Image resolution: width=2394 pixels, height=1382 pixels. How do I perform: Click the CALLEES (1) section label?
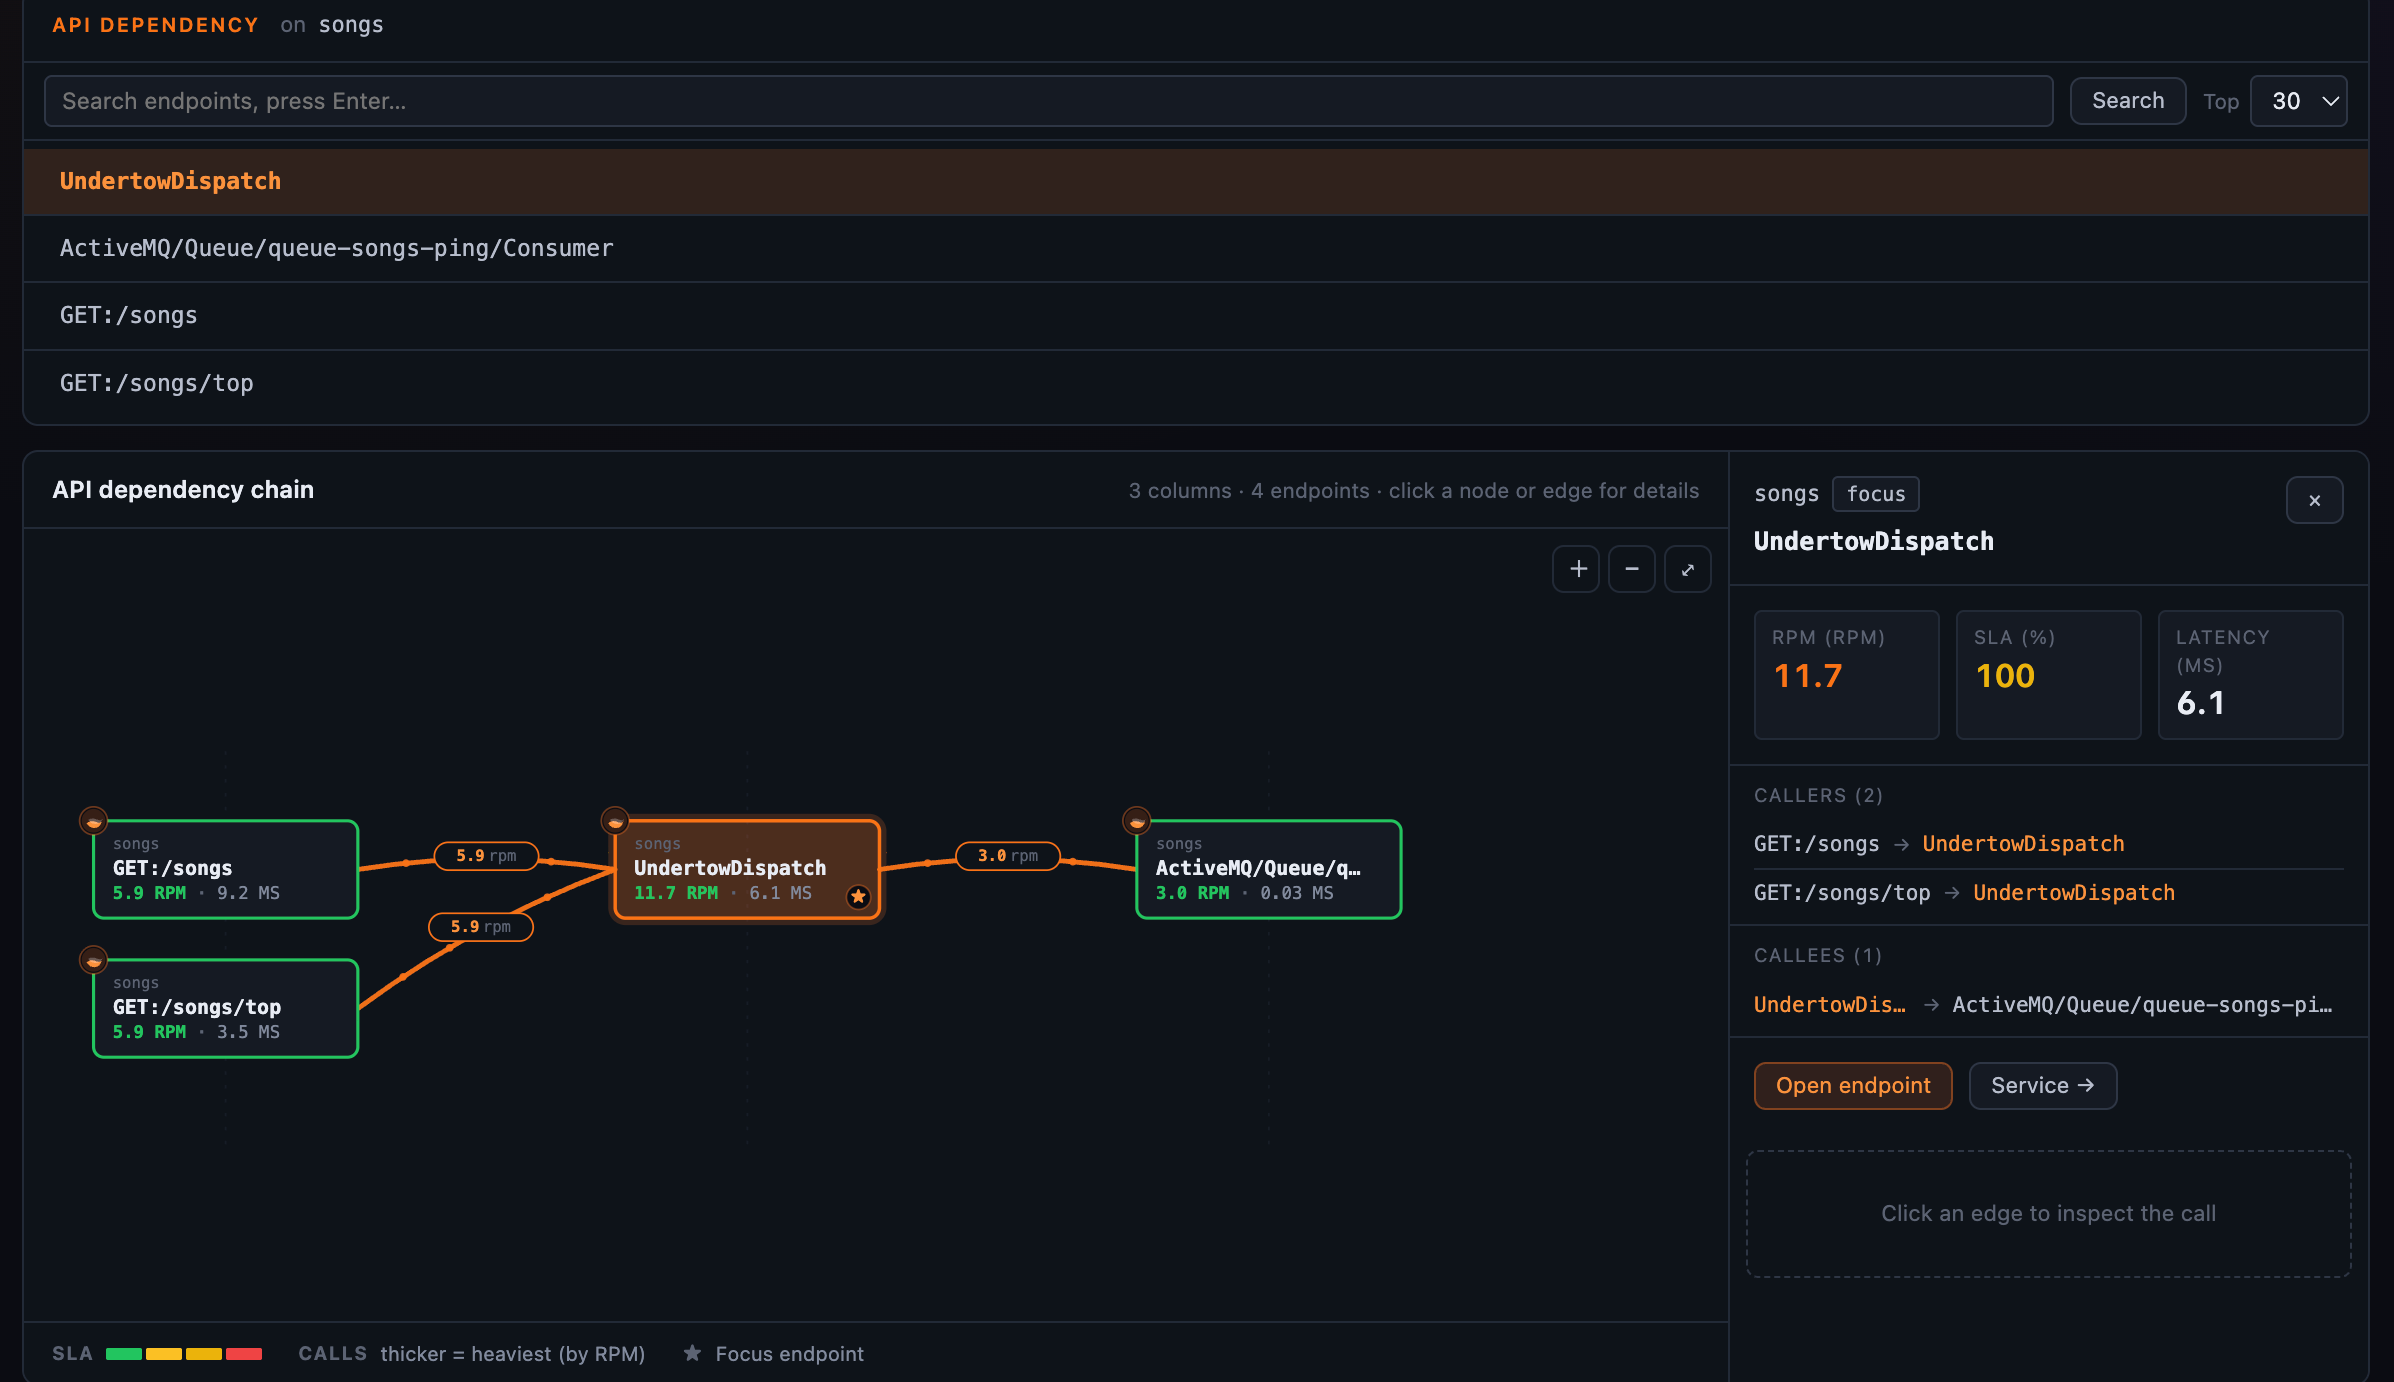tap(1818, 956)
